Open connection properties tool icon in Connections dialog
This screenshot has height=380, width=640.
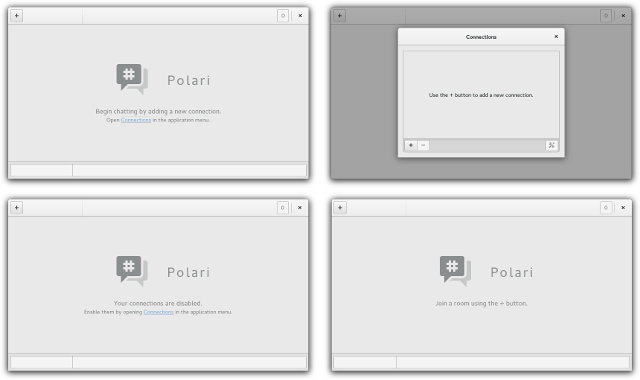point(551,145)
